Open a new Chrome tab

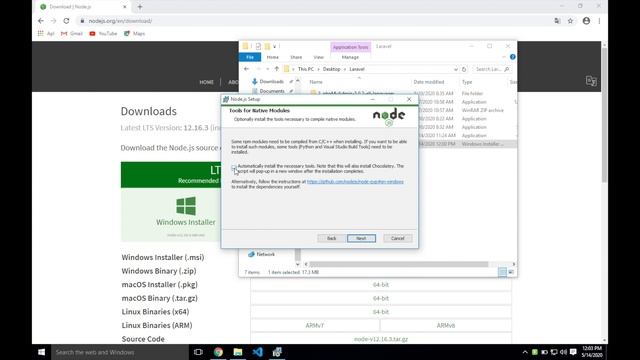pyautogui.click(x=140, y=7)
